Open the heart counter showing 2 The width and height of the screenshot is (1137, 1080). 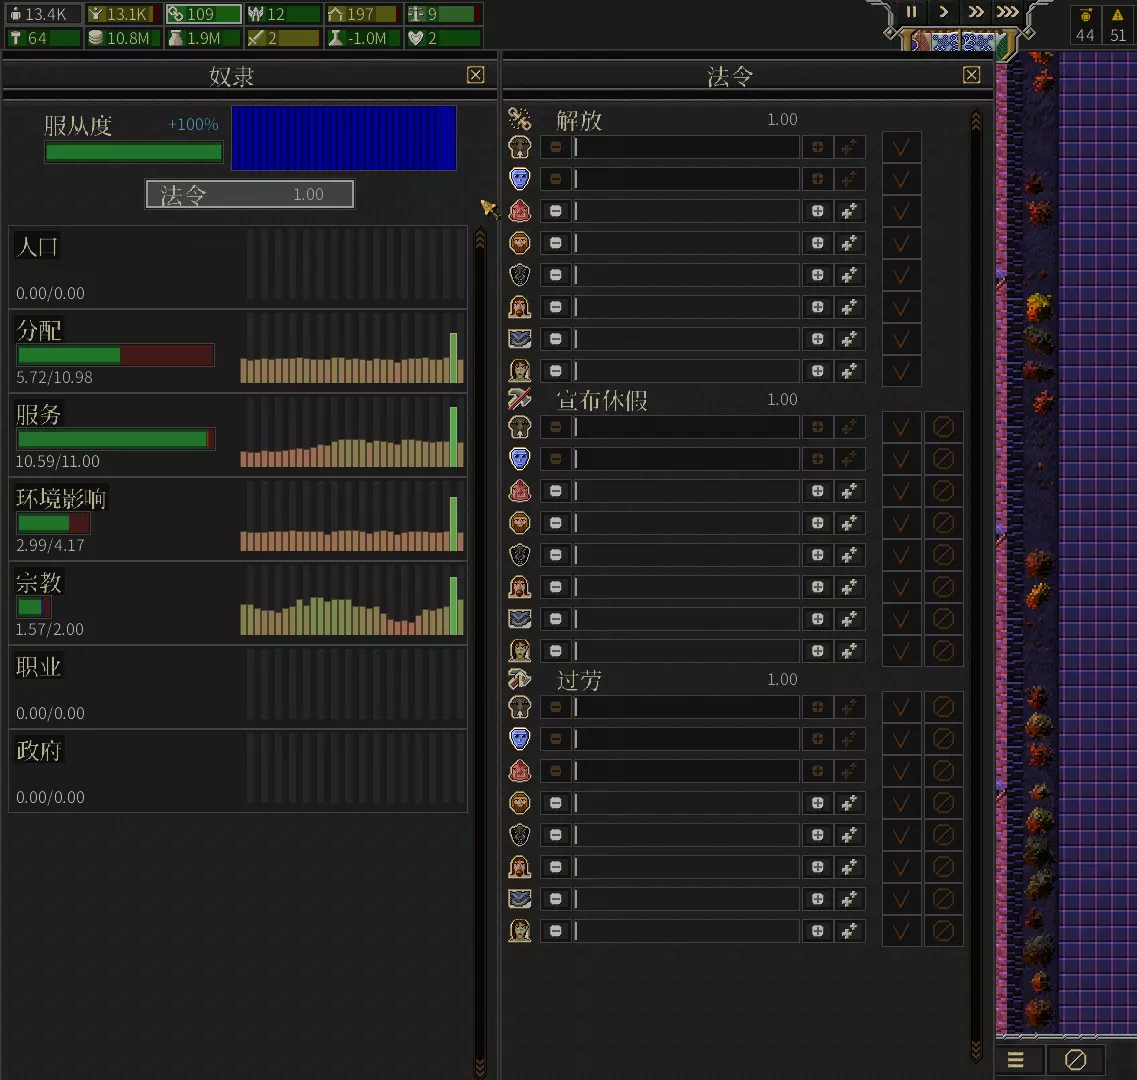442,38
